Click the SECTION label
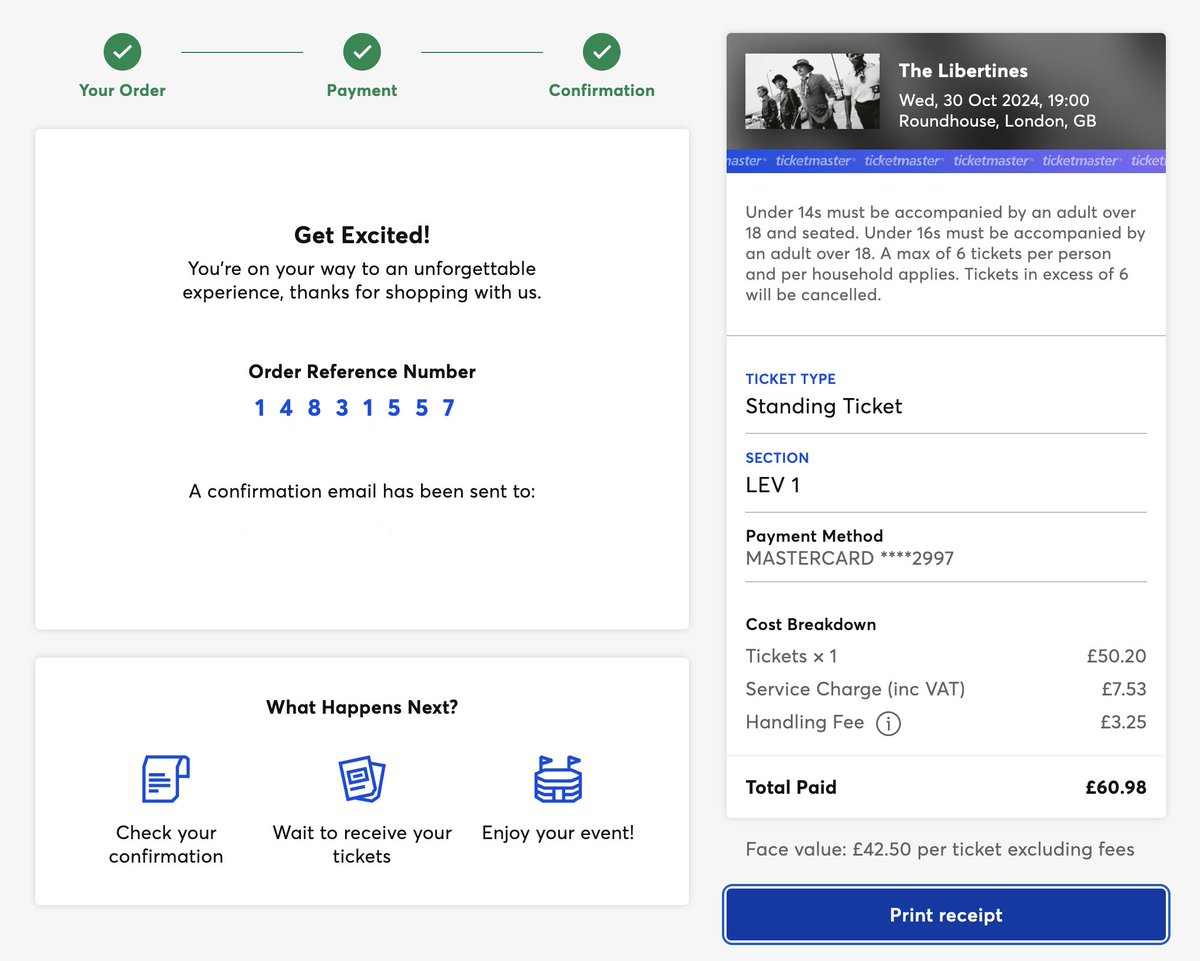 (x=777, y=458)
